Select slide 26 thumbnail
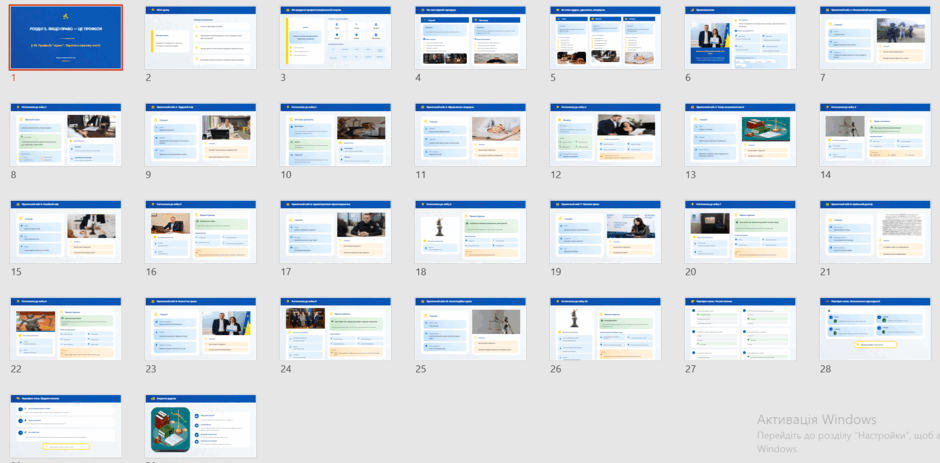 (605, 329)
